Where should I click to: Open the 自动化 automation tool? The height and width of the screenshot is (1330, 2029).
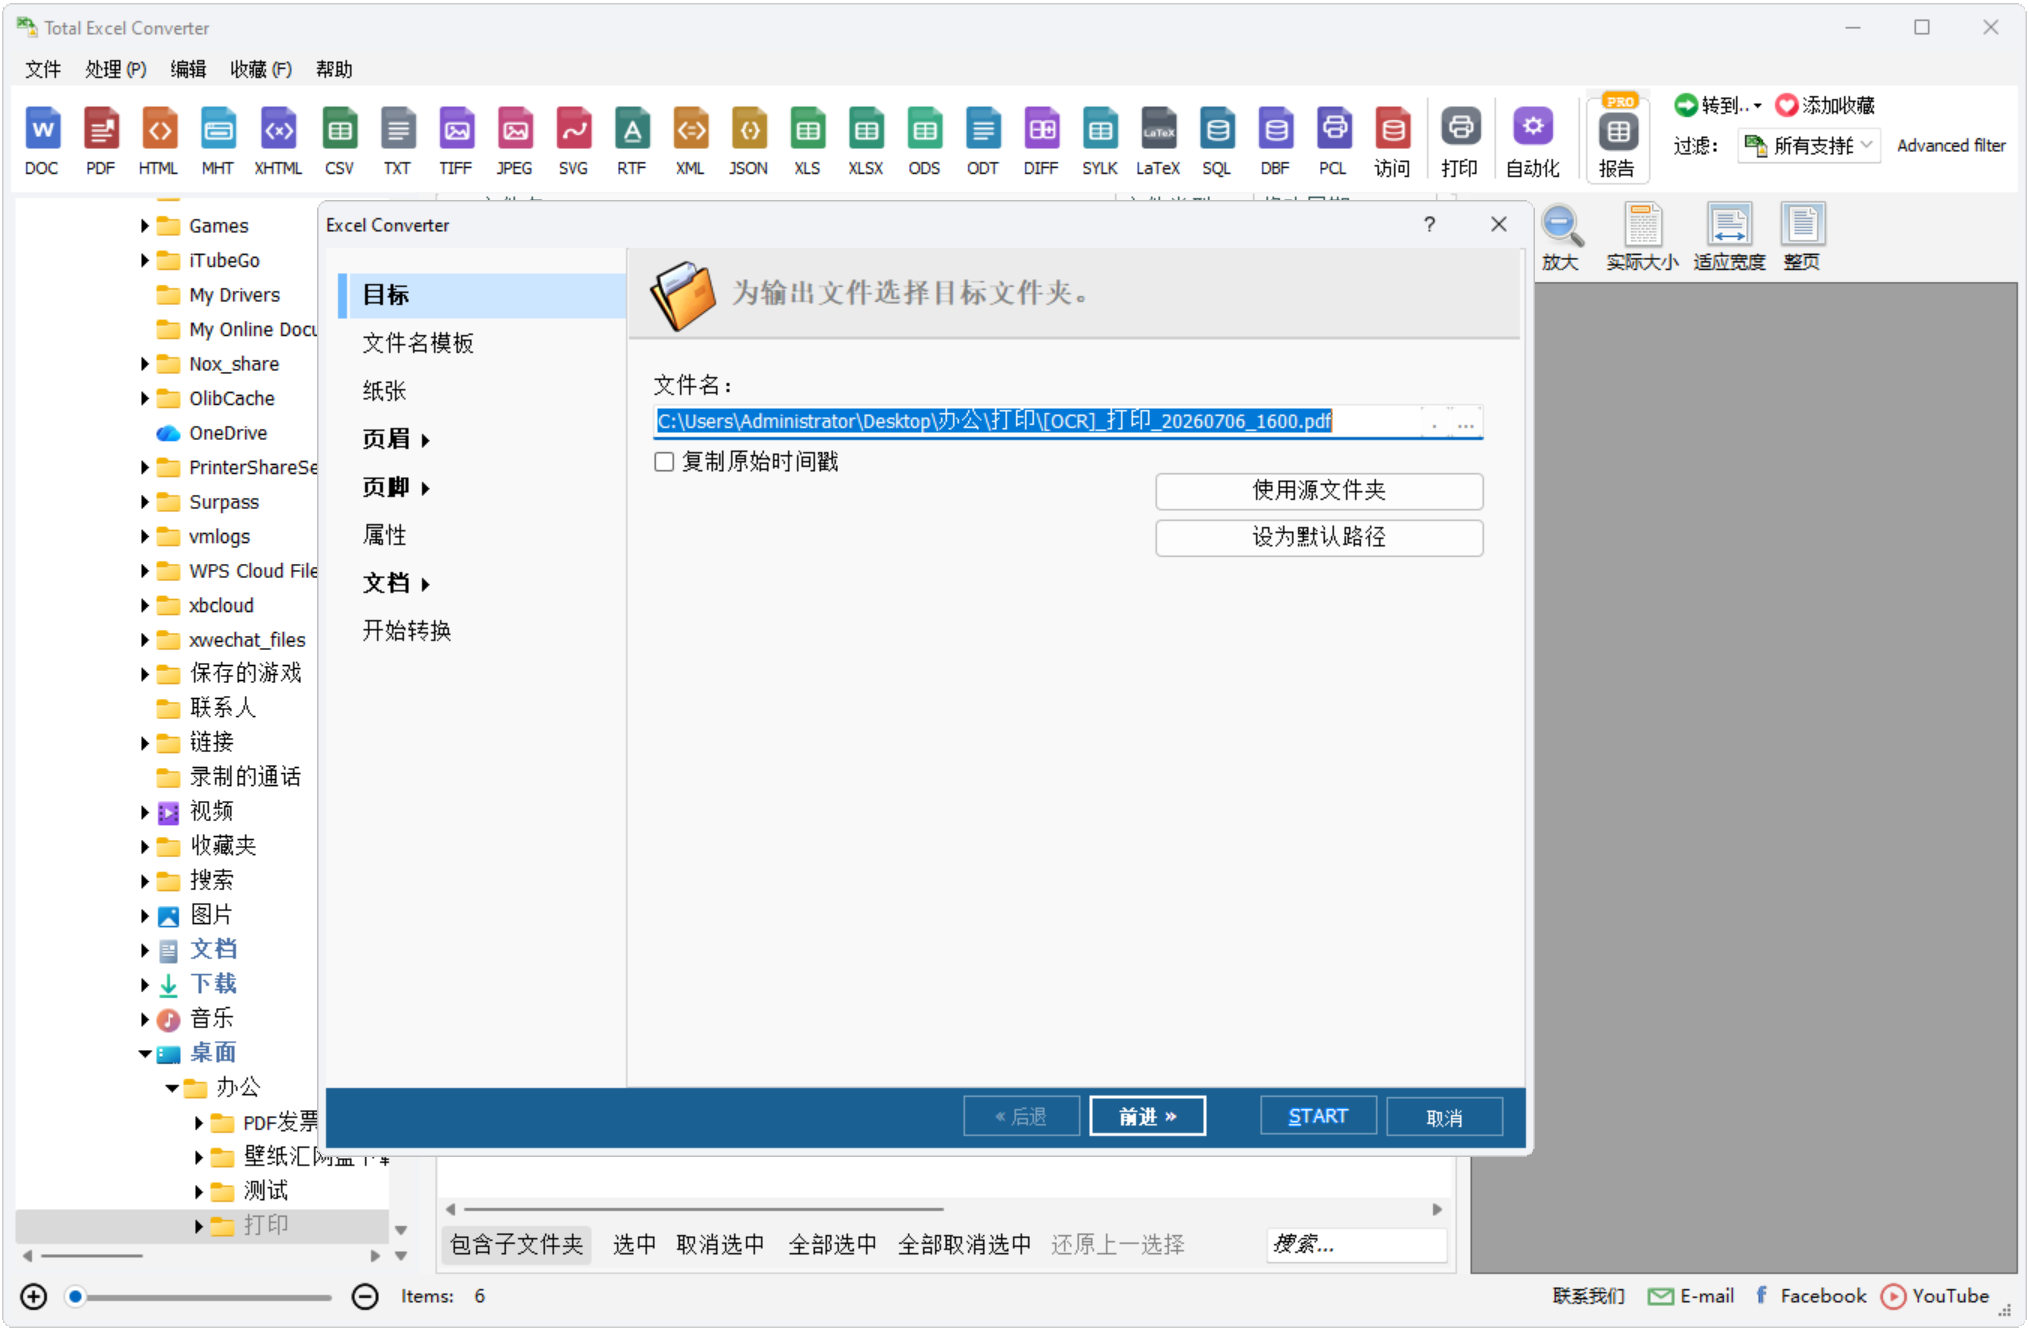(1533, 141)
